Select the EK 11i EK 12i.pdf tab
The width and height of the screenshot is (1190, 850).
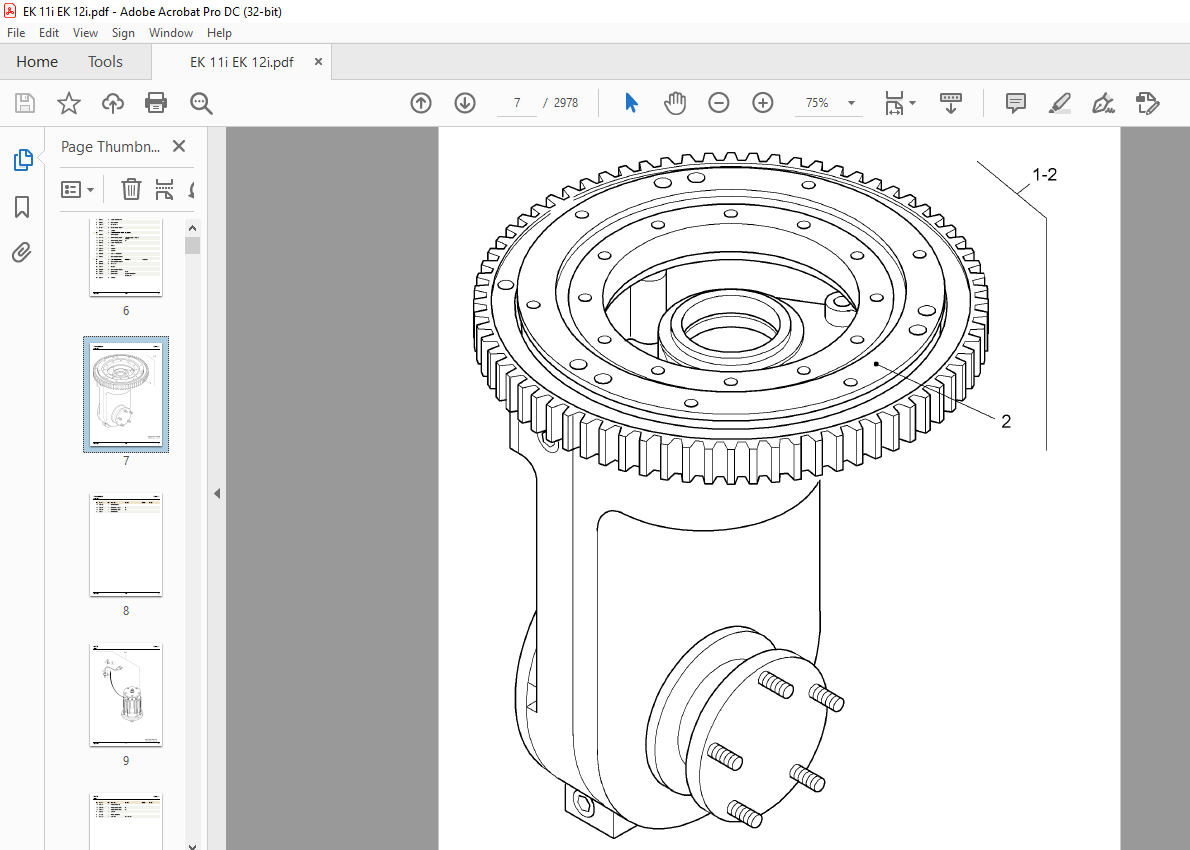pyautogui.click(x=241, y=62)
